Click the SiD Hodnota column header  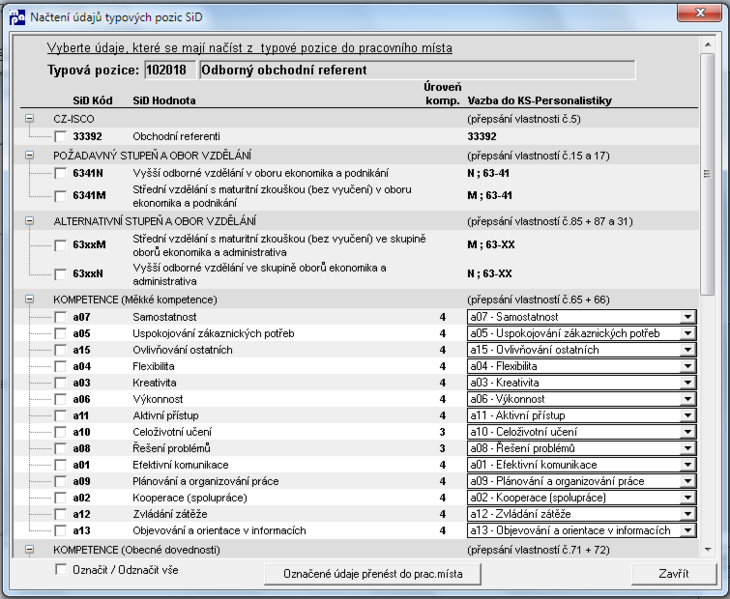[164, 101]
